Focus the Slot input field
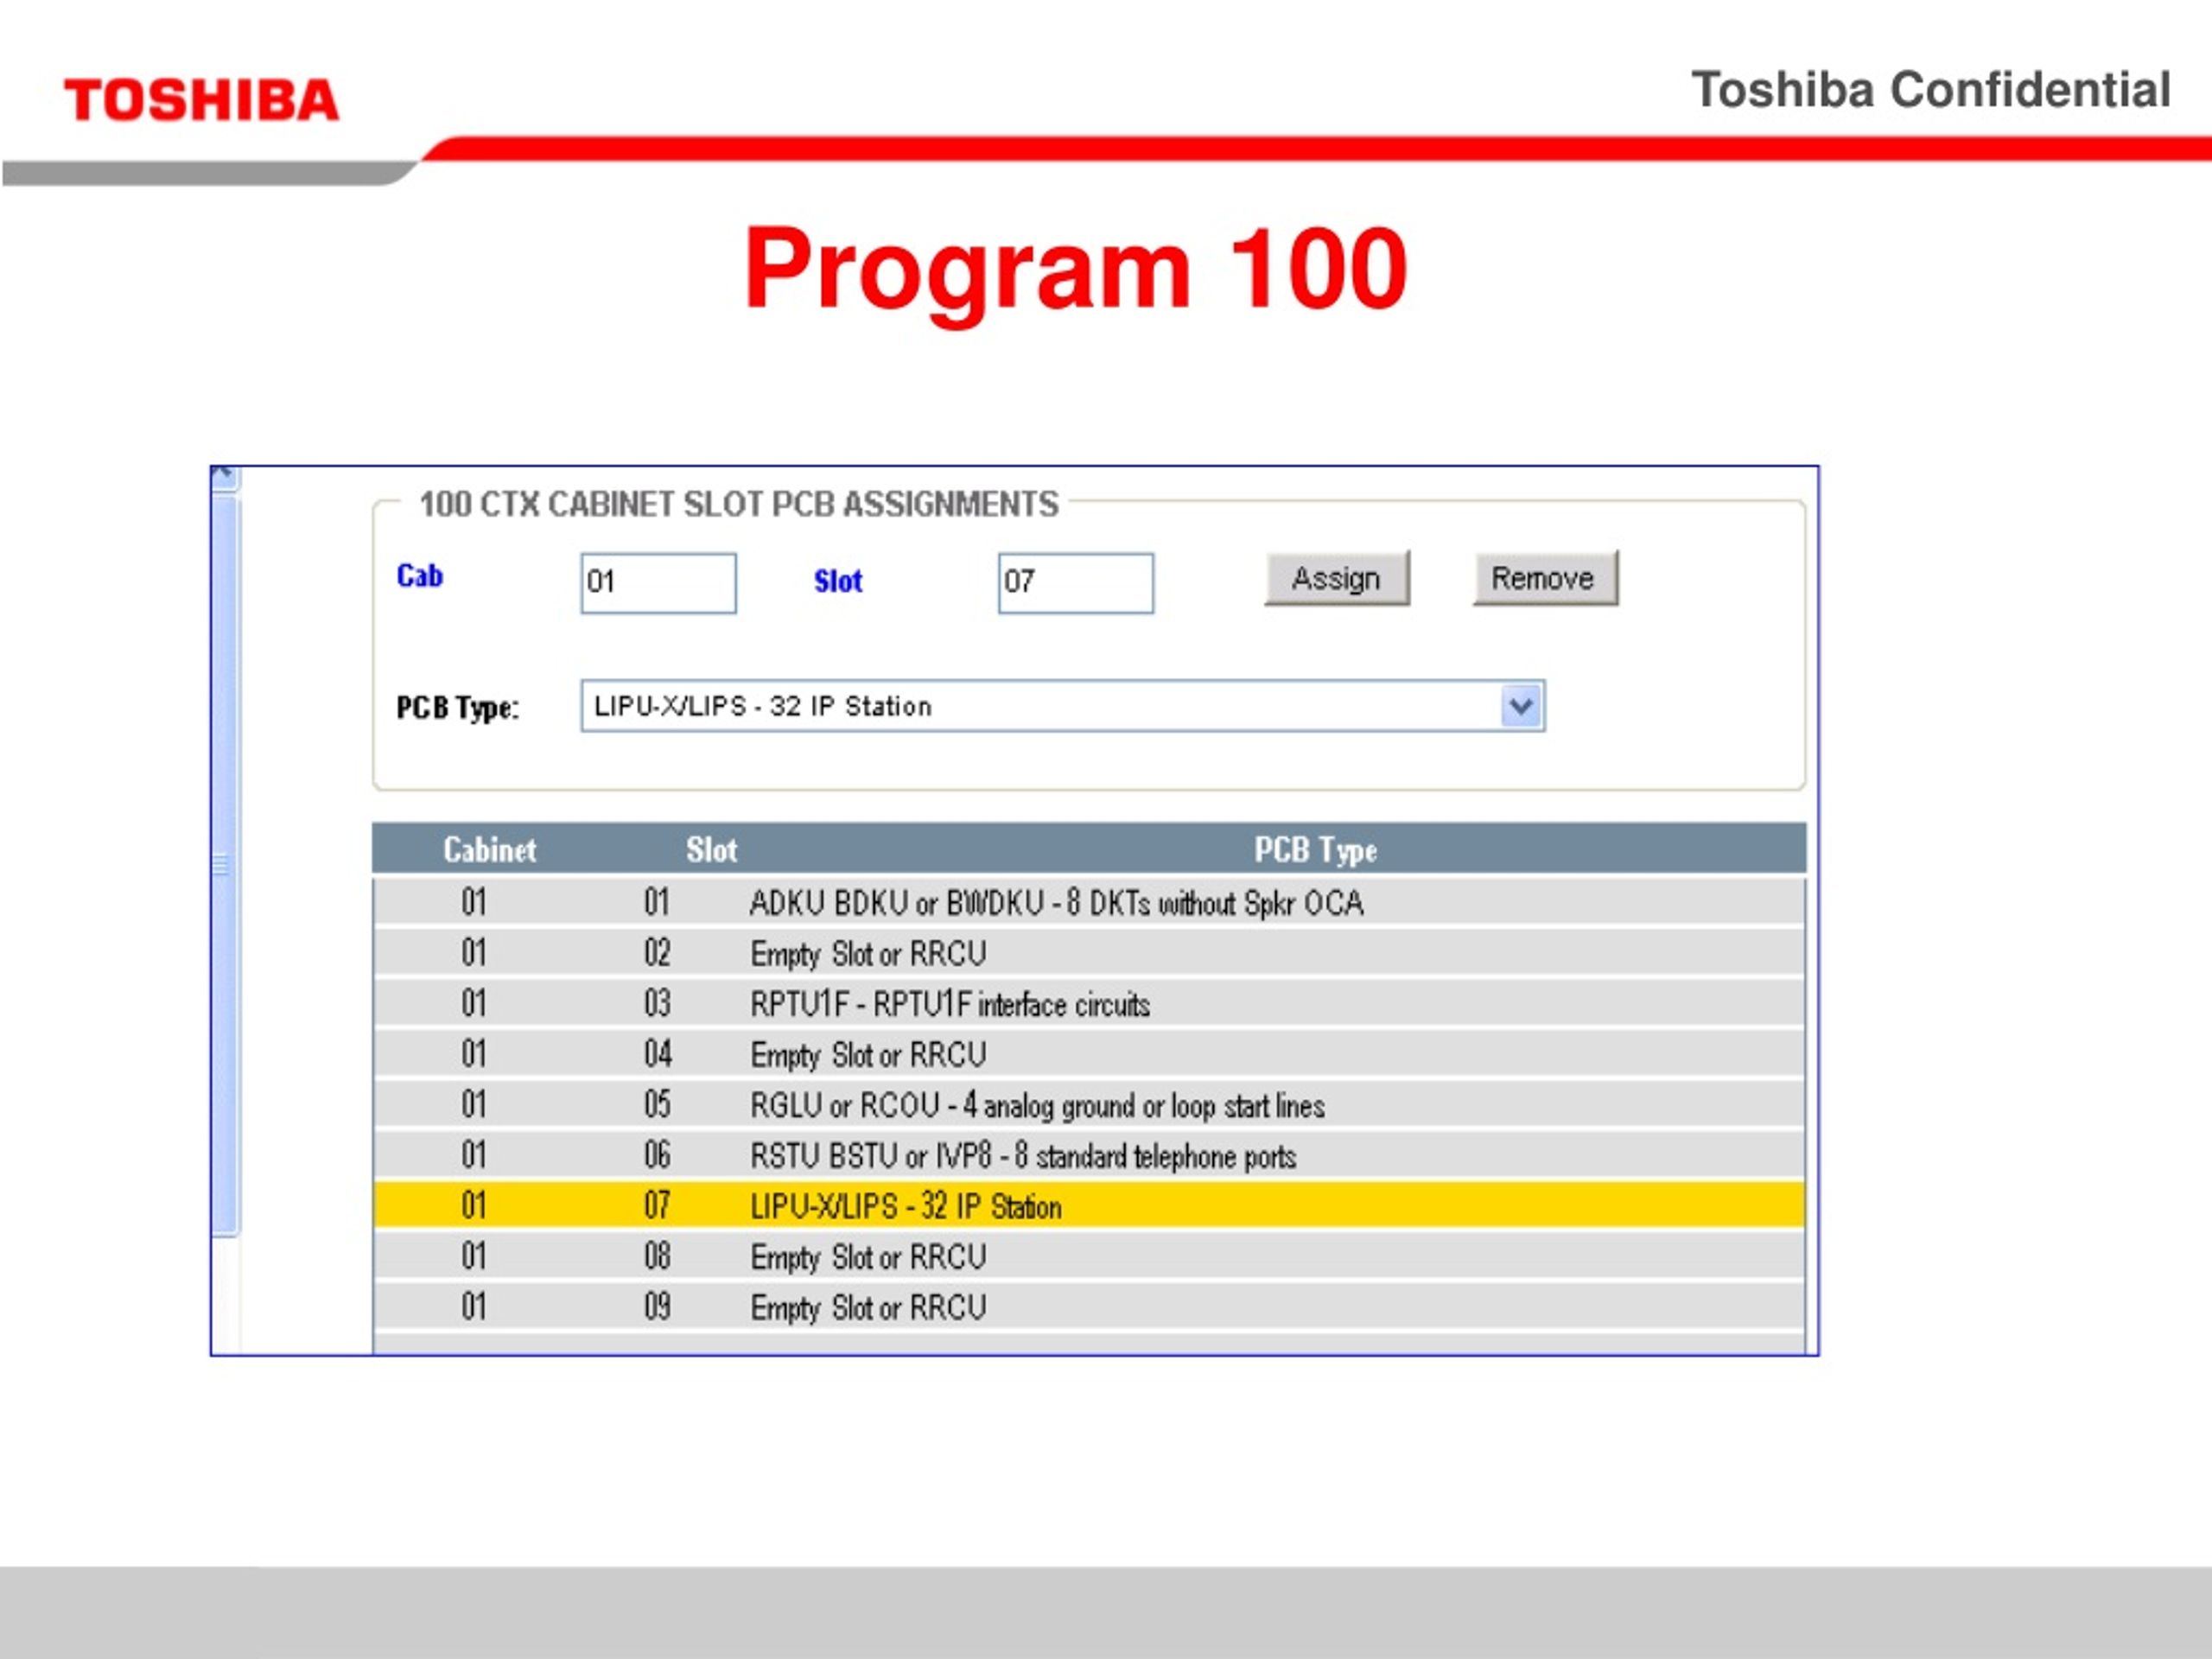Screen dimensions: 2212x1659 [1075, 583]
